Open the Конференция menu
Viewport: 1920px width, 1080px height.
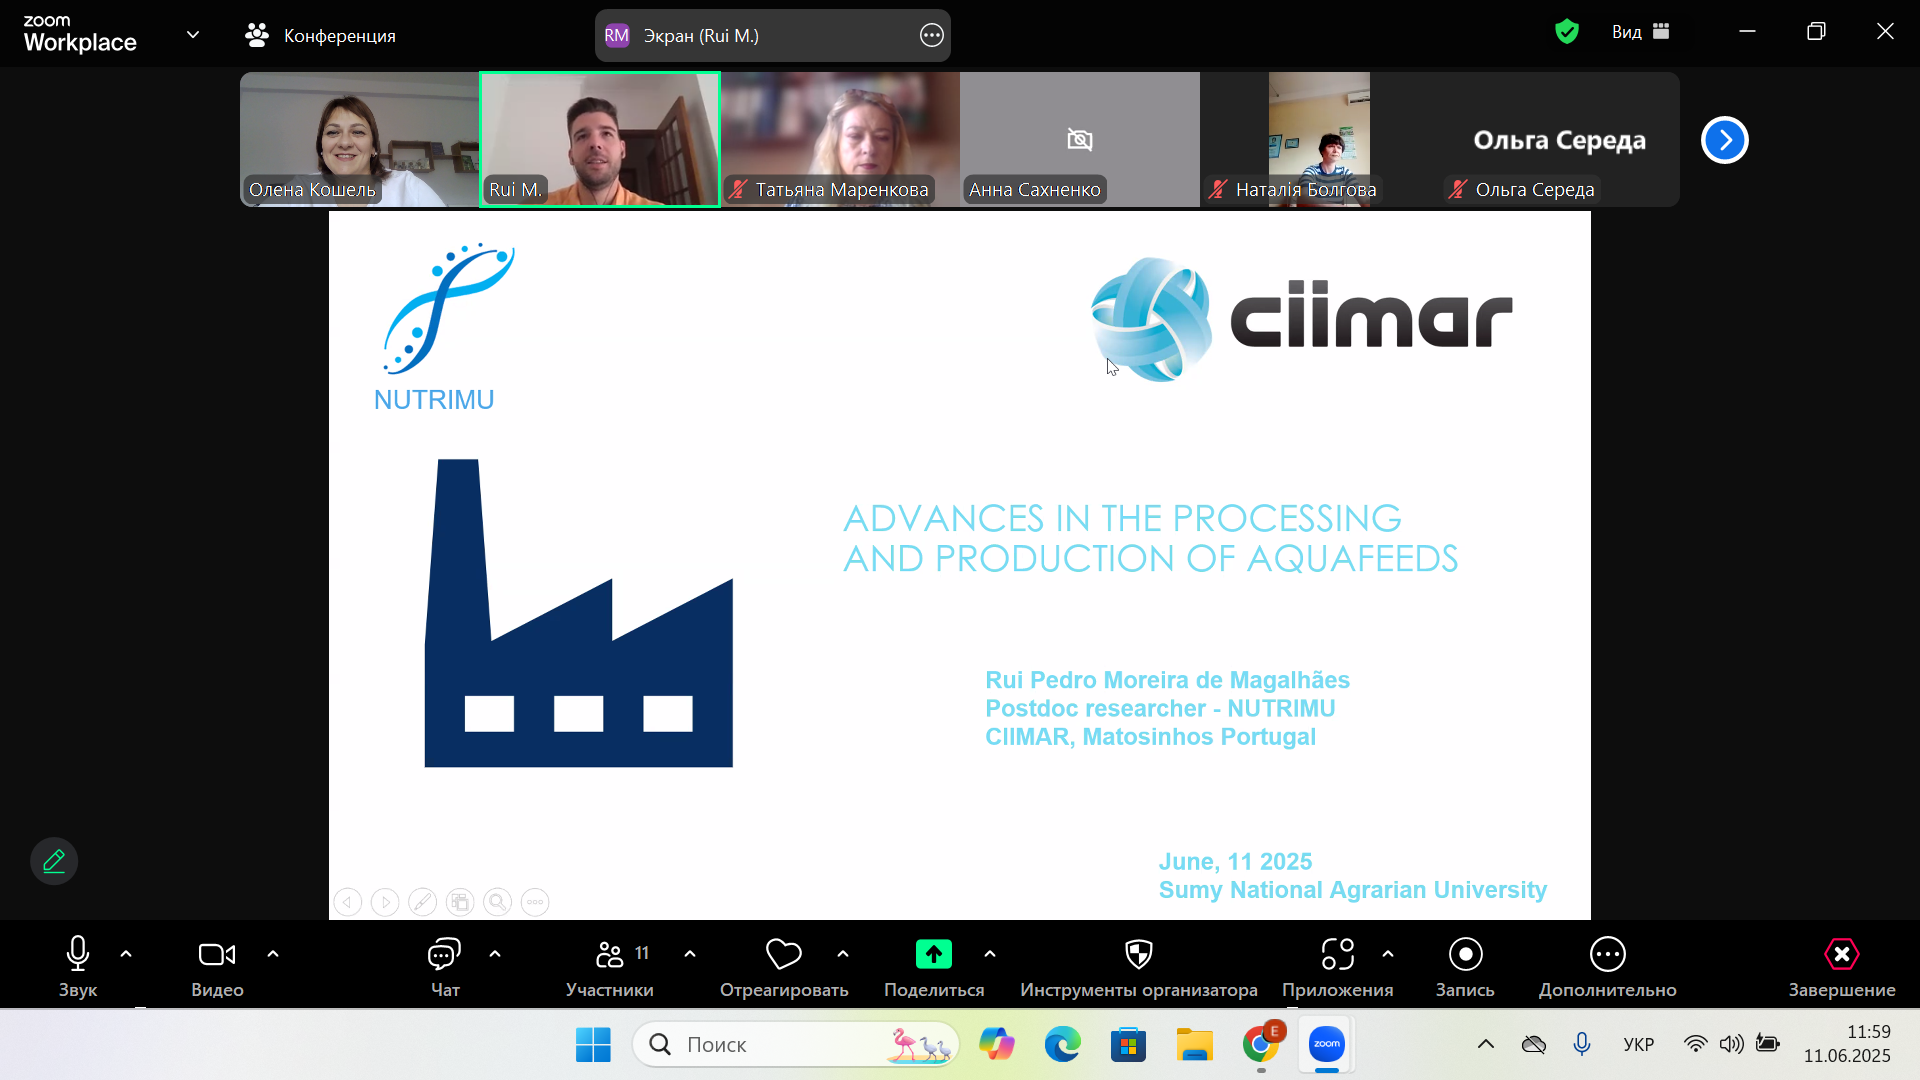pyautogui.click(x=321, y=36)
